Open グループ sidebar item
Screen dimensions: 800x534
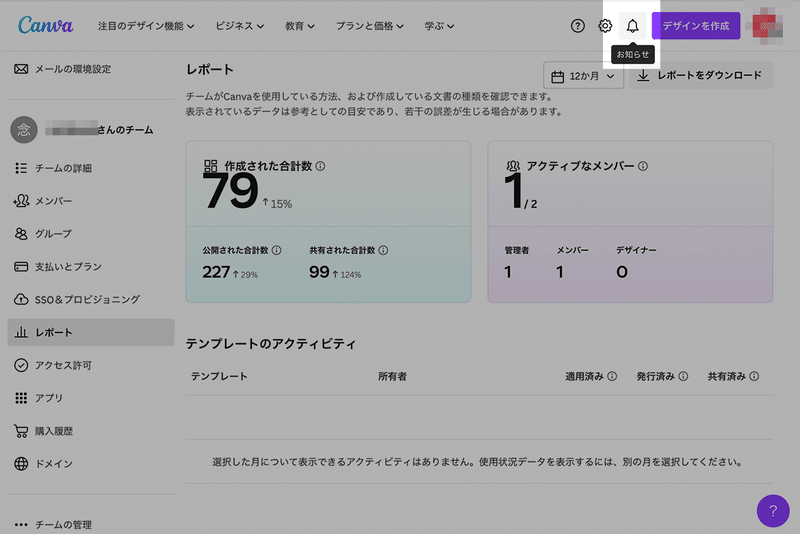click(x=91, y=234)
